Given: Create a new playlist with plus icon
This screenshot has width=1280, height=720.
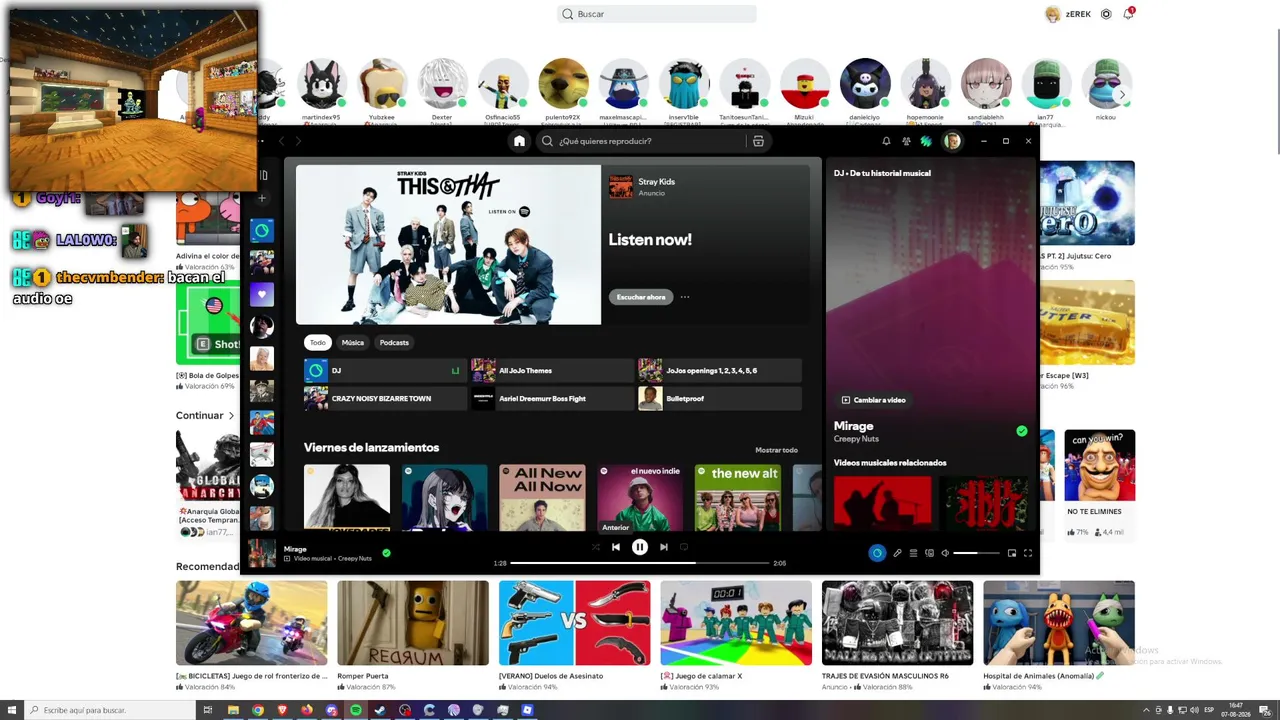Looking at the screenshot, I should pos(262,198).
